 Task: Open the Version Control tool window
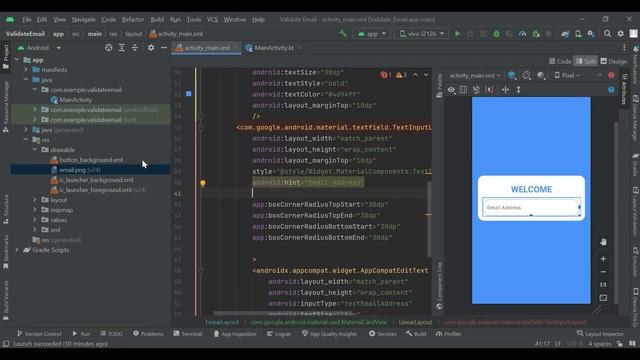click(39, 334)
